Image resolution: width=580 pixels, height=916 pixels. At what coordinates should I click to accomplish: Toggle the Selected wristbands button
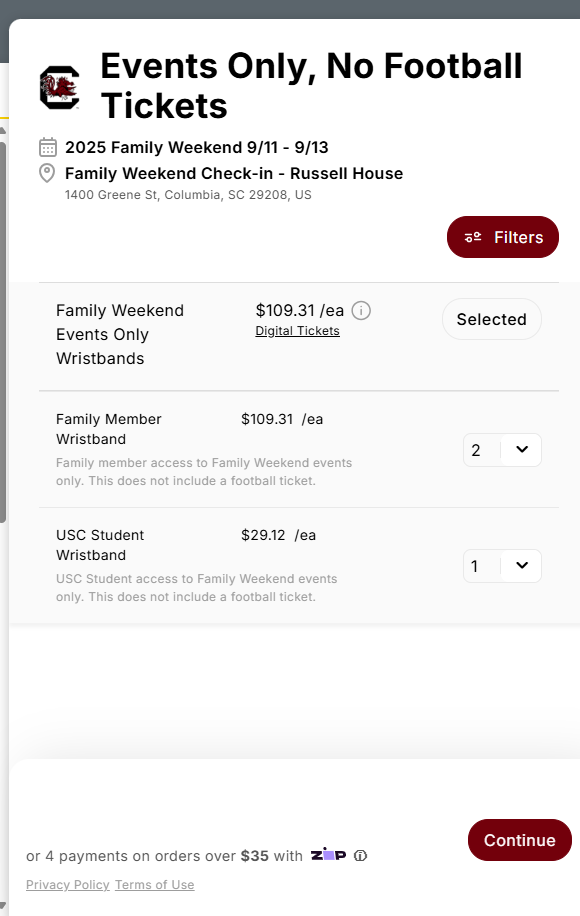coord(492,319)
